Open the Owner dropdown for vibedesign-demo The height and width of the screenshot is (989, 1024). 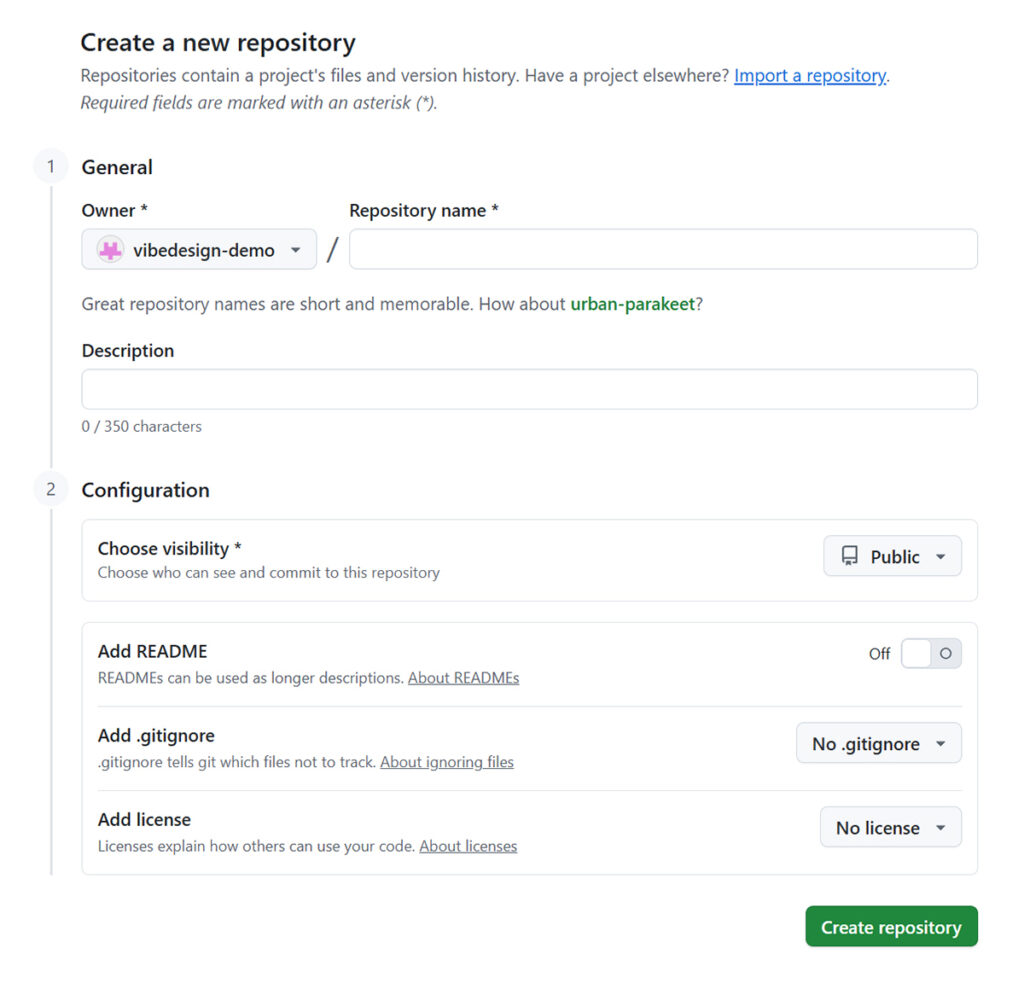tap(199, 250)
